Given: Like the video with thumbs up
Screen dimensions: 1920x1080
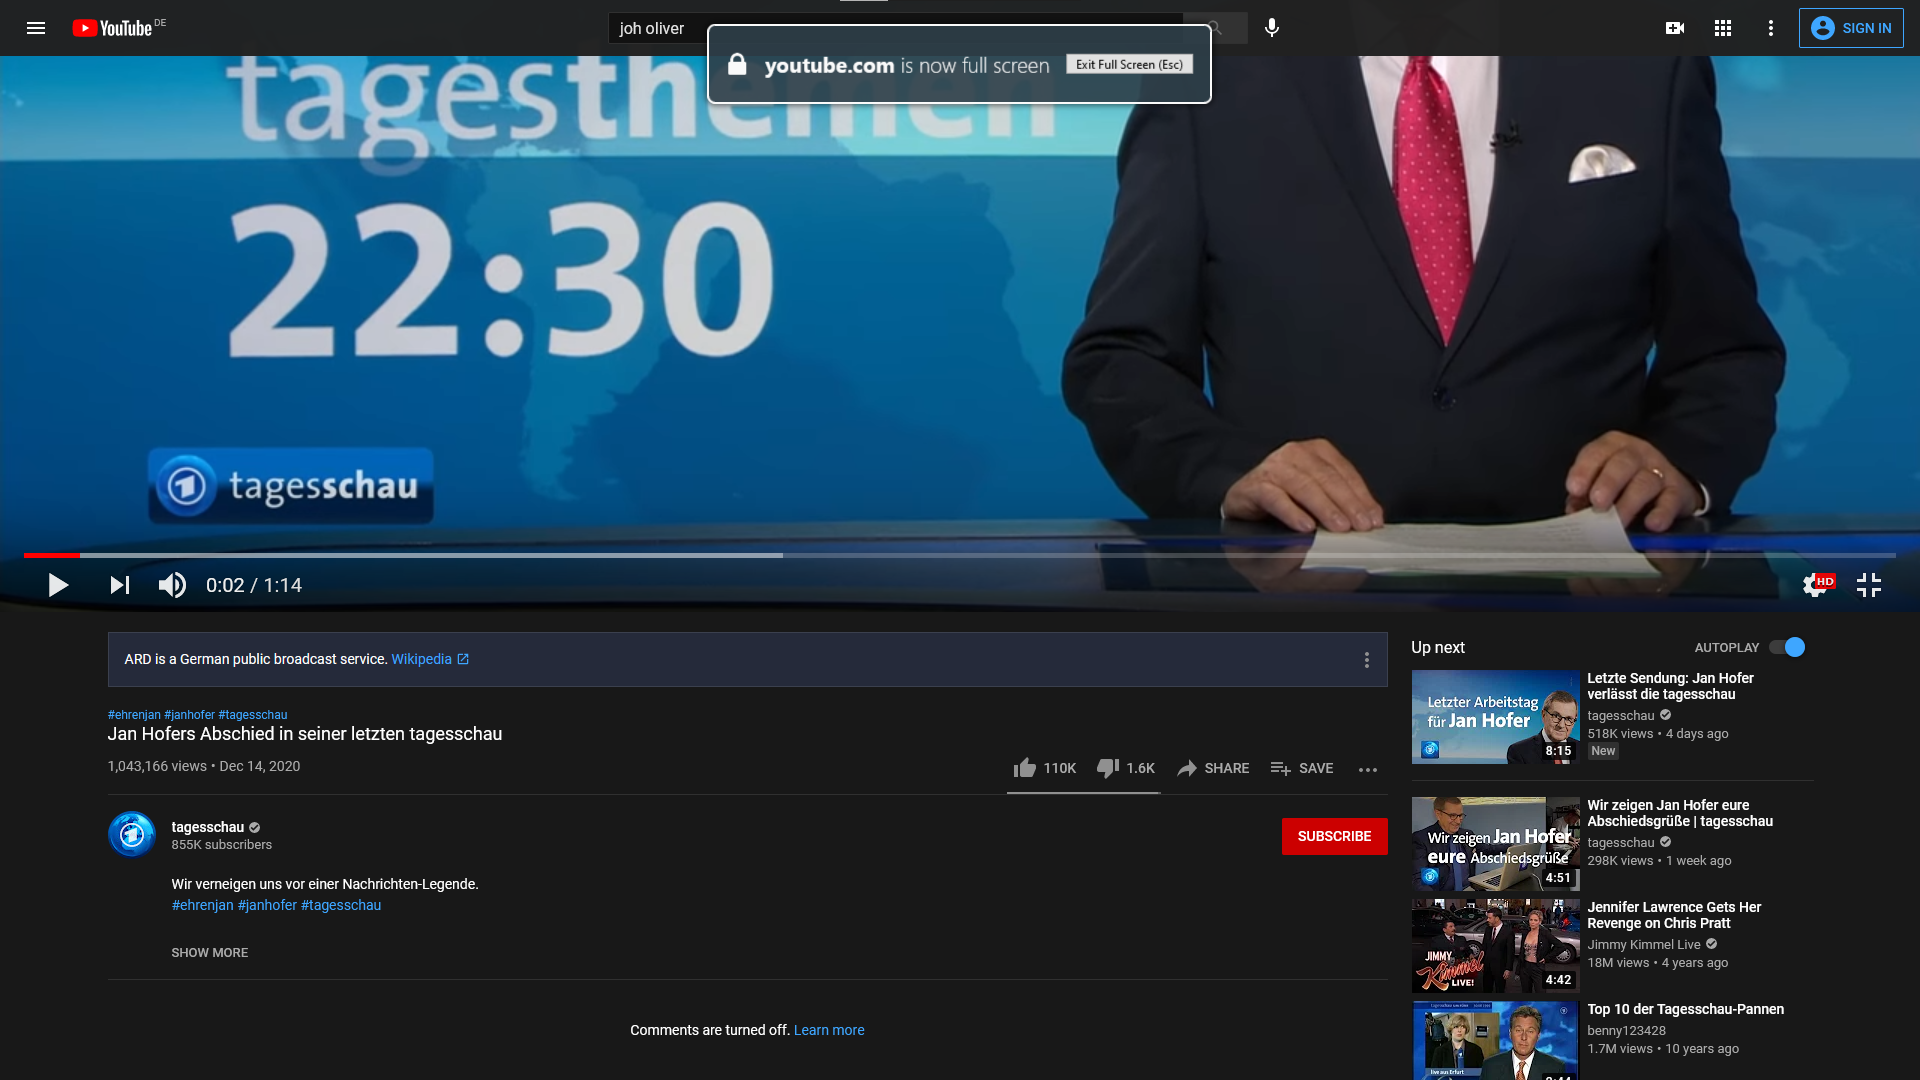Looking at the screenshot, I should pyautogui.click(x=1026, y=768).
